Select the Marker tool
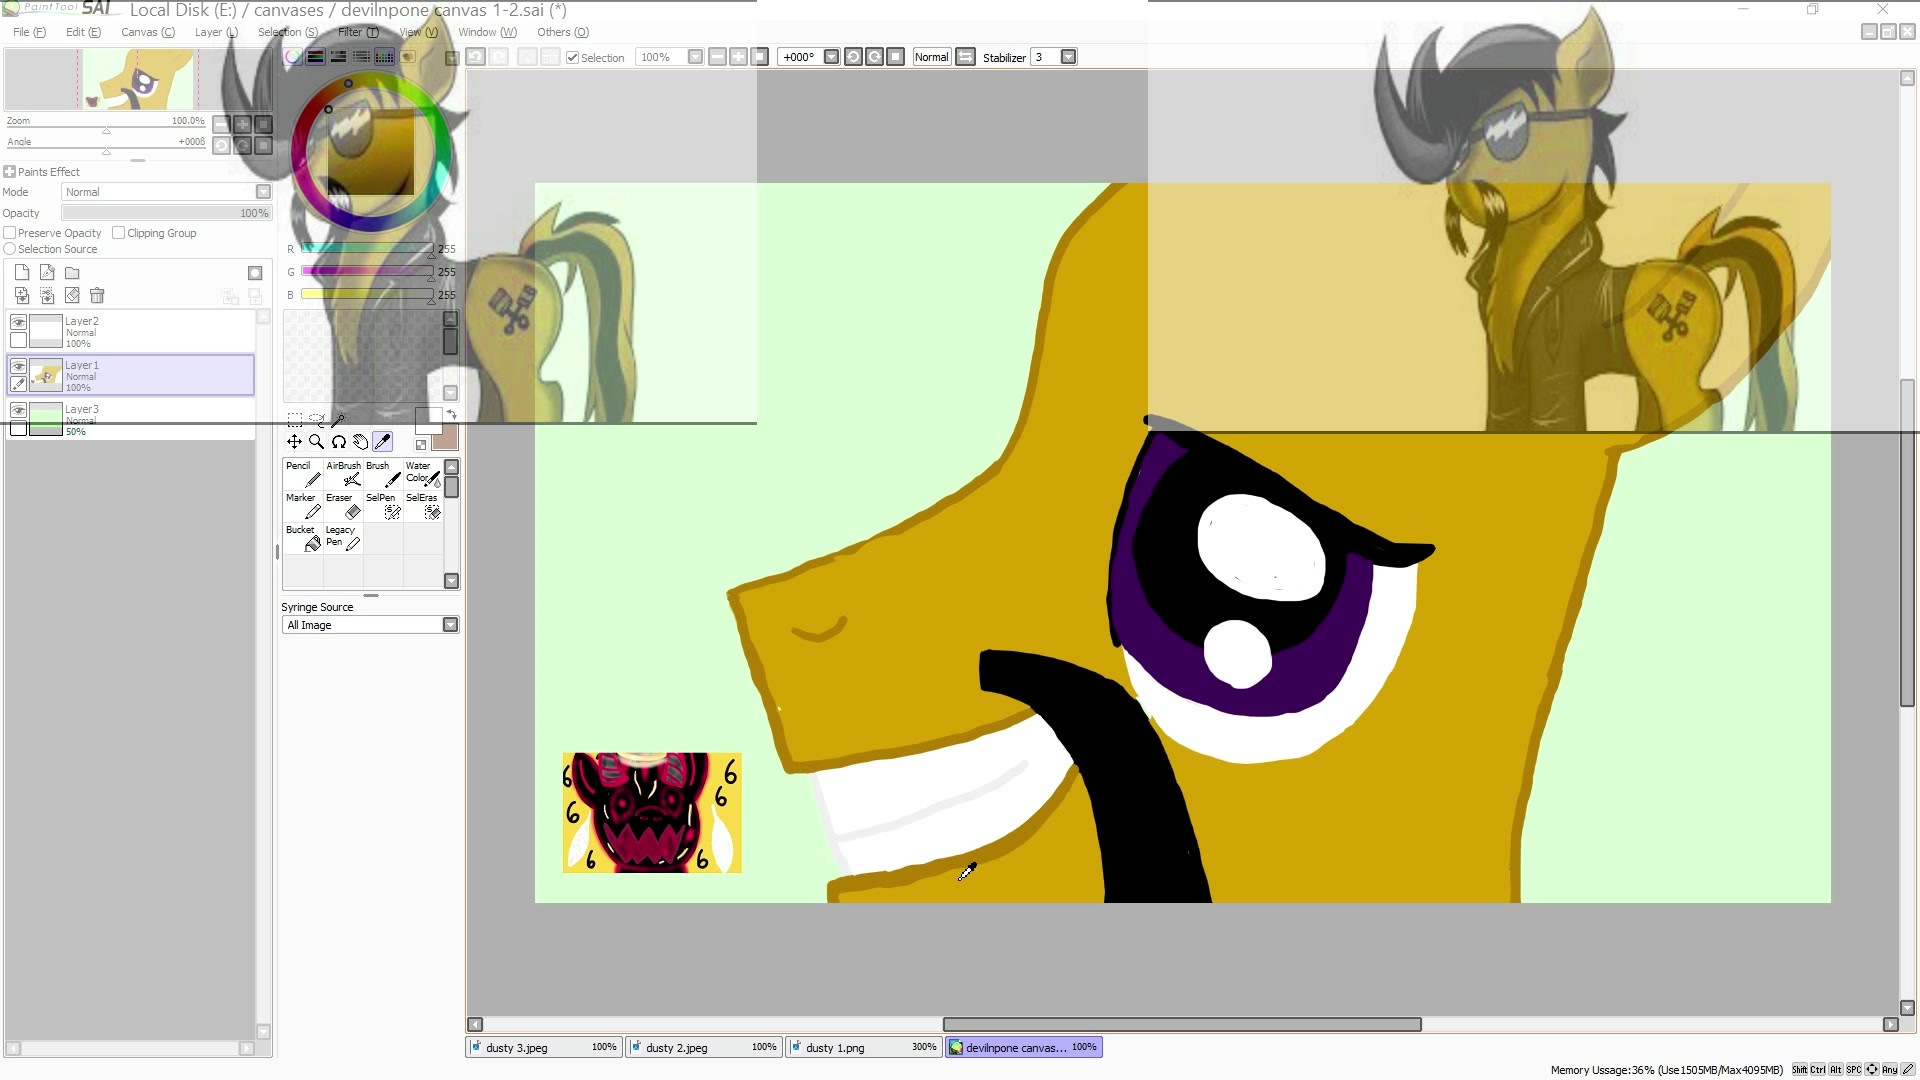1920x1080 pixels. coord(303,506)
